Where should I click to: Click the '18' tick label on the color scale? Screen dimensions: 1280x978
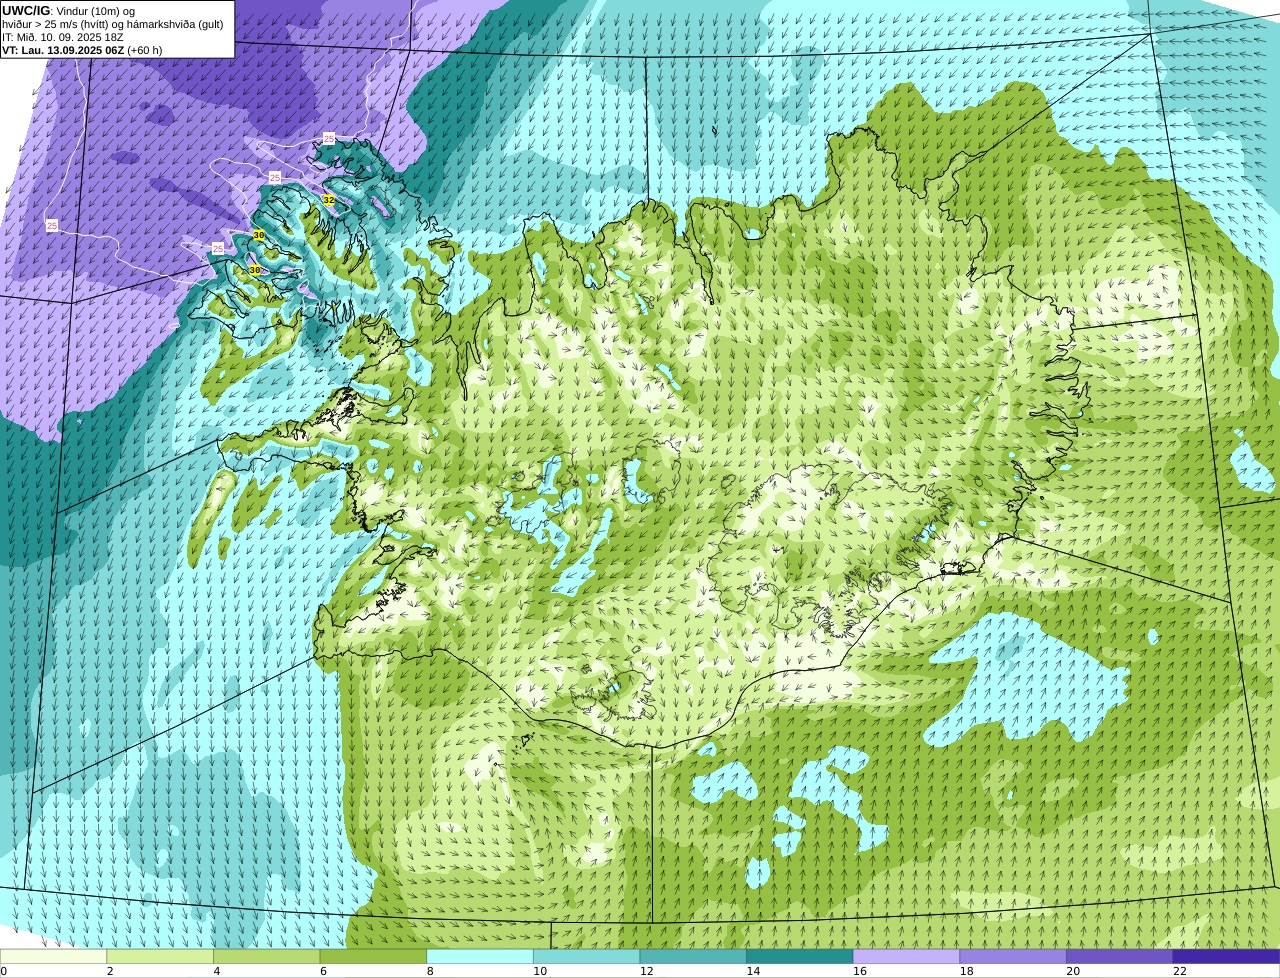tap(966, 971)
